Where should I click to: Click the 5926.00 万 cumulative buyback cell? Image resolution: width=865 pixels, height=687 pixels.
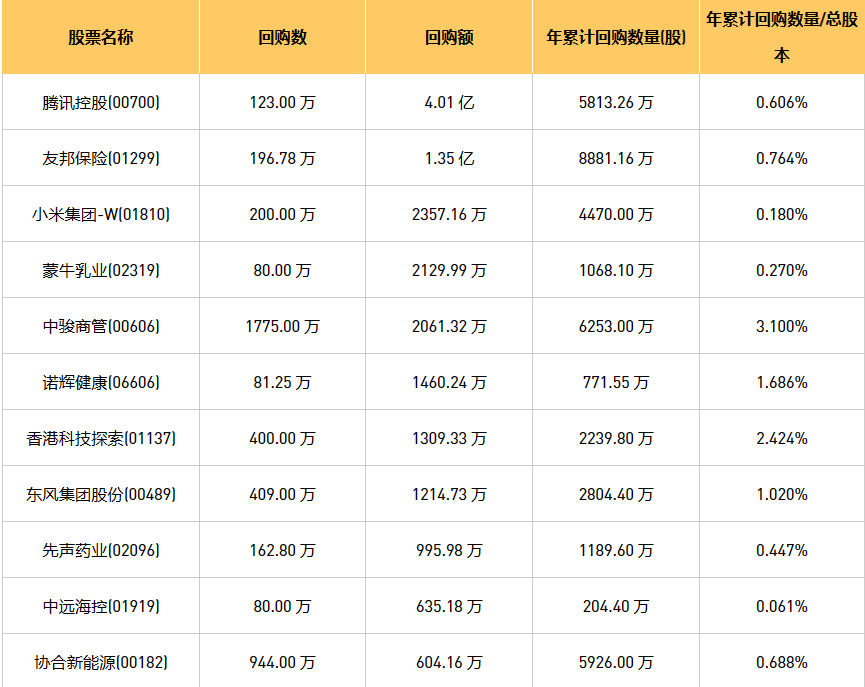point(616,662)
